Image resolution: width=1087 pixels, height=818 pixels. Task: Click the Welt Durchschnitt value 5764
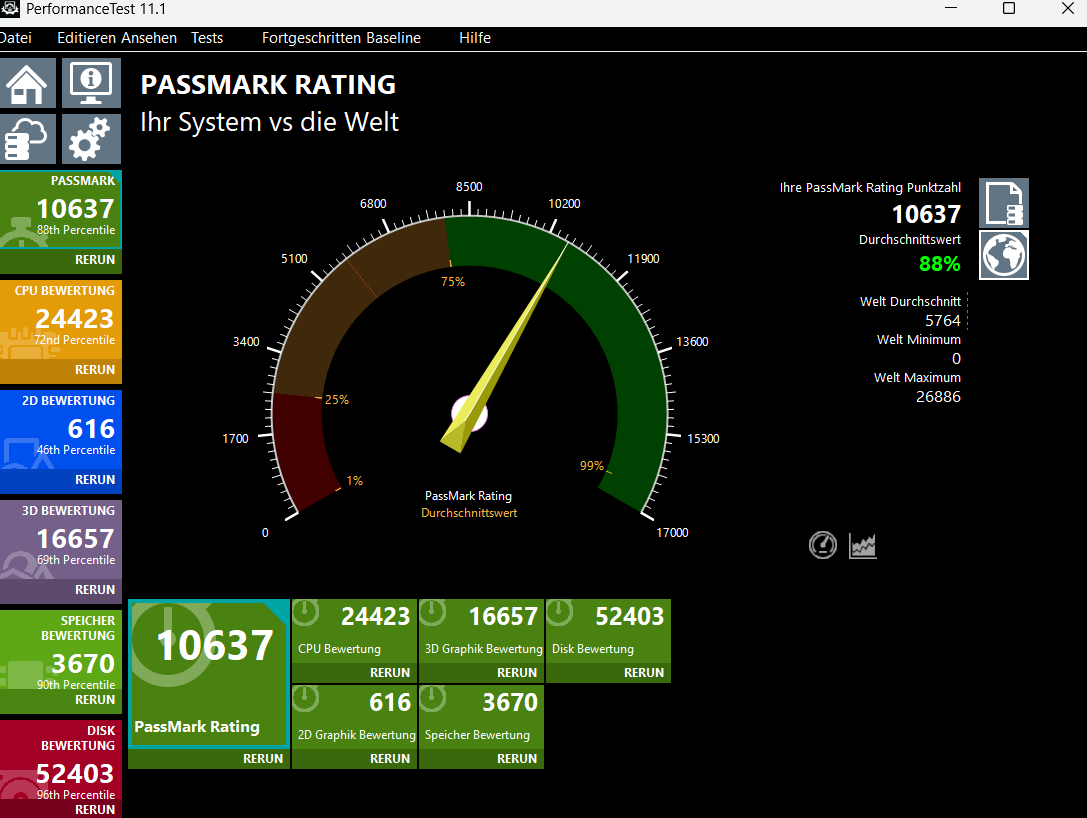(943, 321)
